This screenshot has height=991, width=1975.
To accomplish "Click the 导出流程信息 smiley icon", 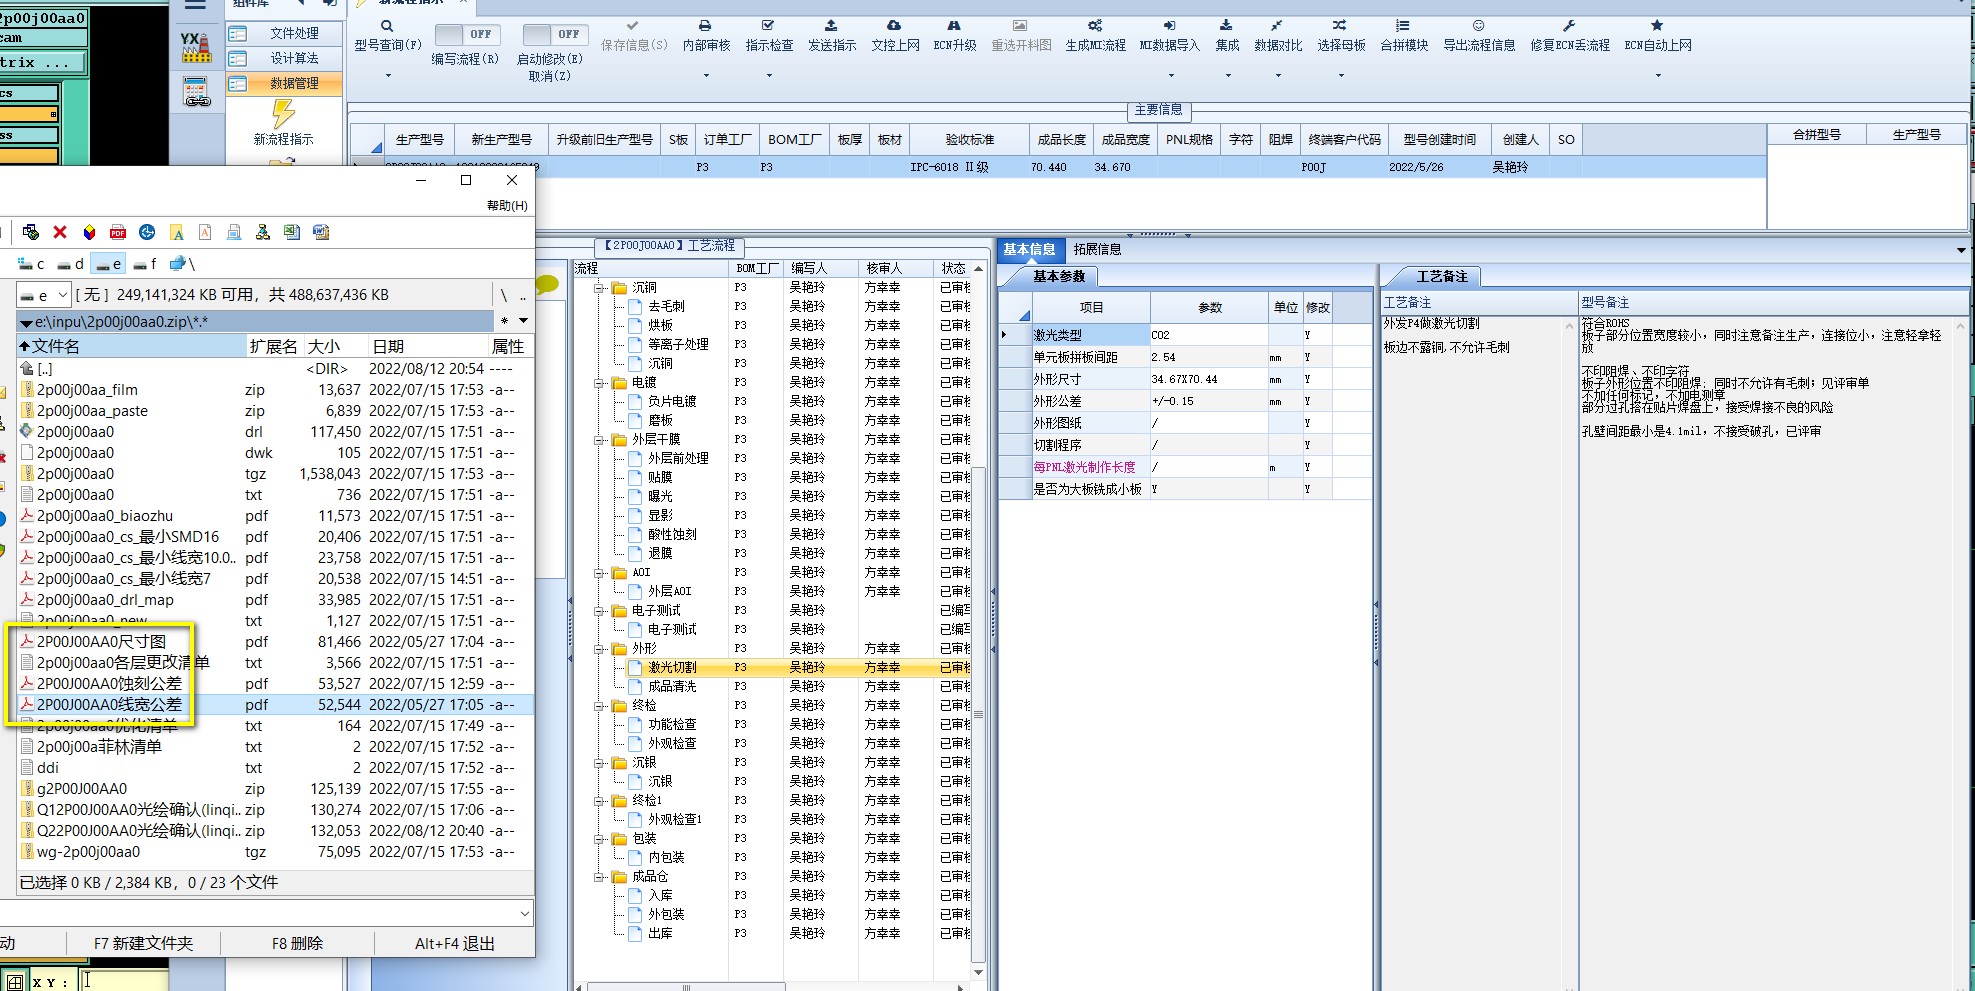I will tap(1478, 26).
